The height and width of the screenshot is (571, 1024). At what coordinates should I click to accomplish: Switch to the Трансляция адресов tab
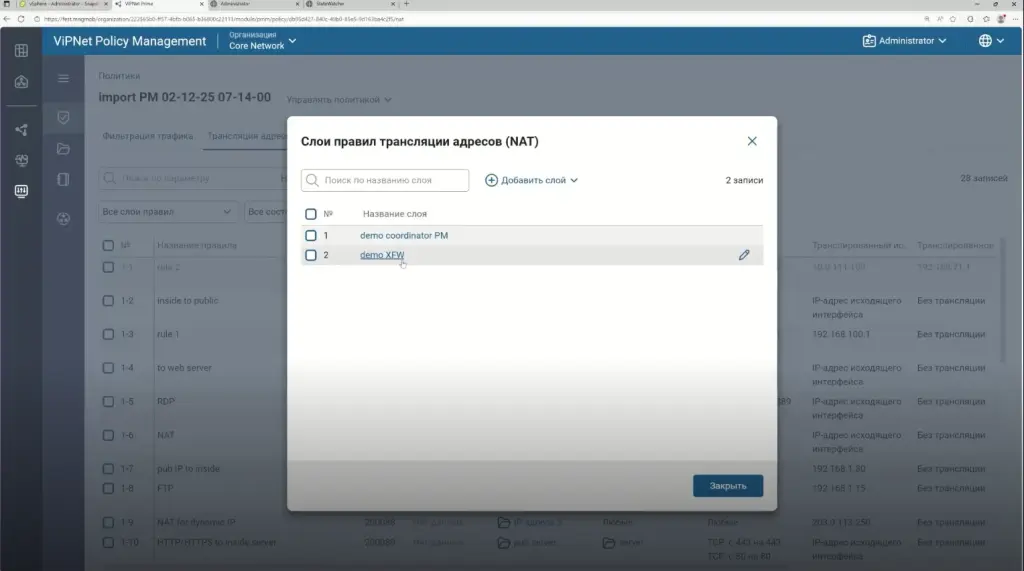click(247, 136)
